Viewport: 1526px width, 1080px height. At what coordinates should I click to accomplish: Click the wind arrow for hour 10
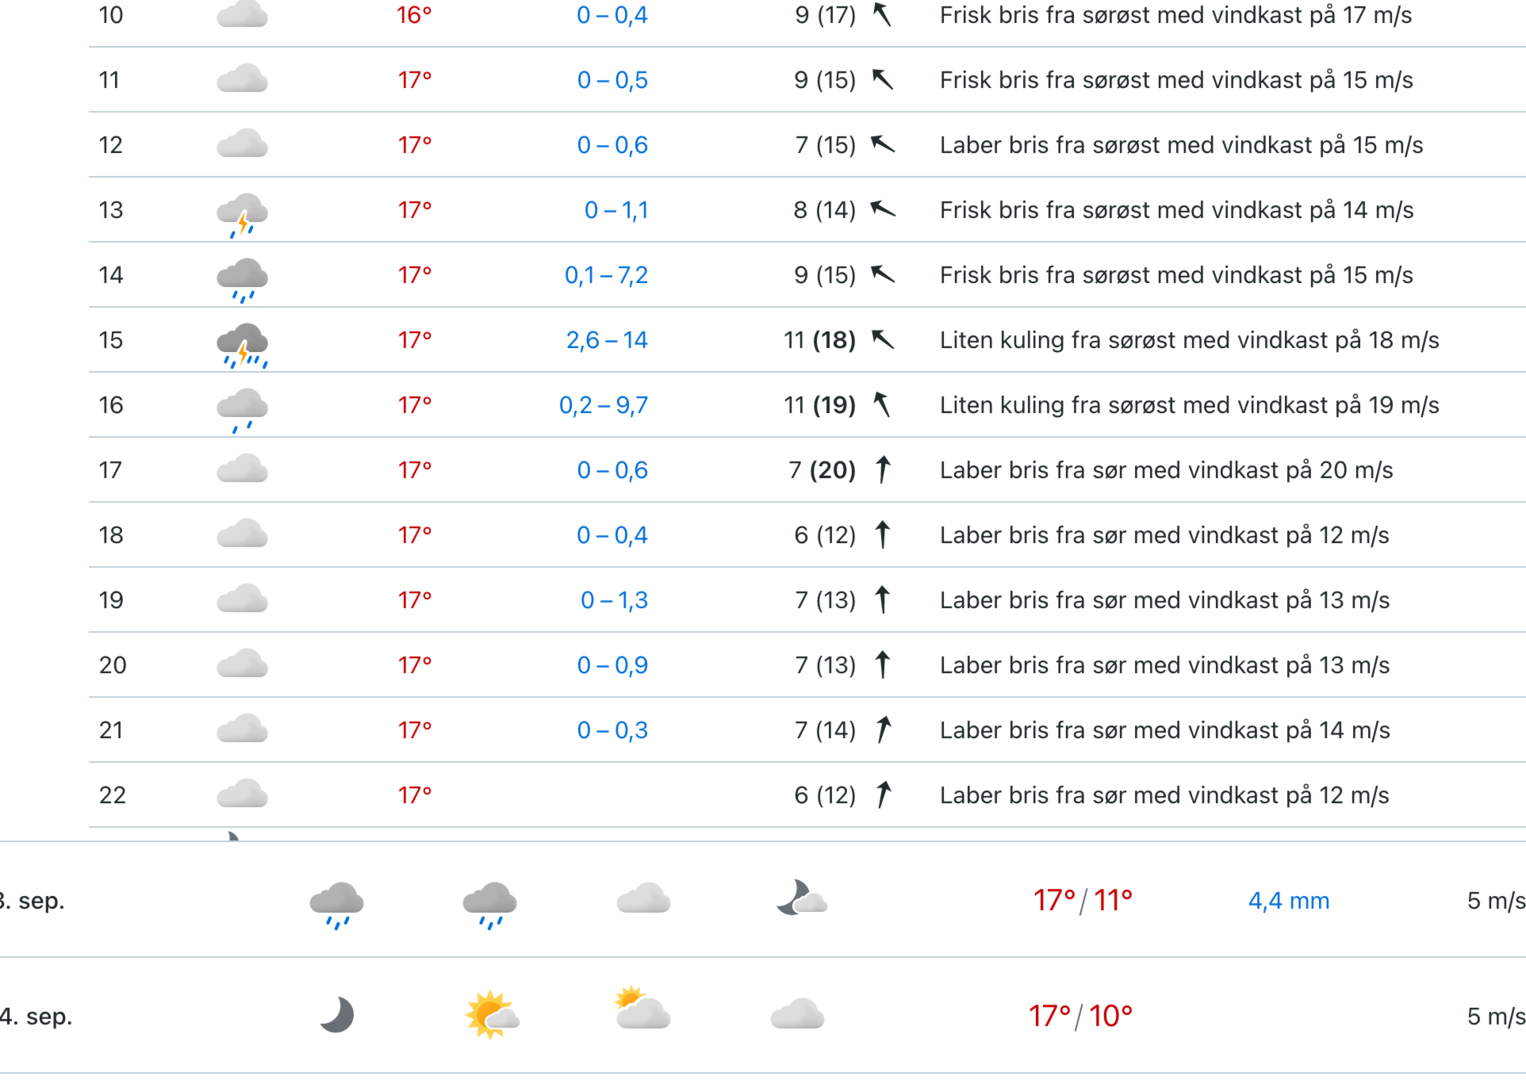click(882, 14)
